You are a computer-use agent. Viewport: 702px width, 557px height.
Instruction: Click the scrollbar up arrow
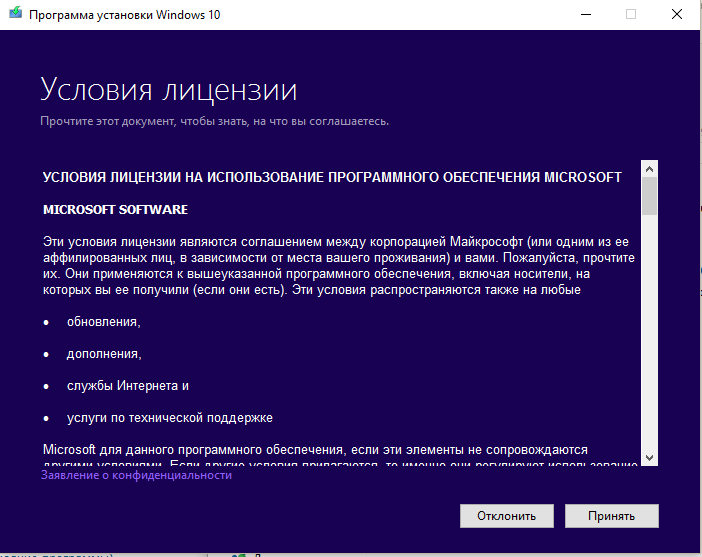(649, 169)
